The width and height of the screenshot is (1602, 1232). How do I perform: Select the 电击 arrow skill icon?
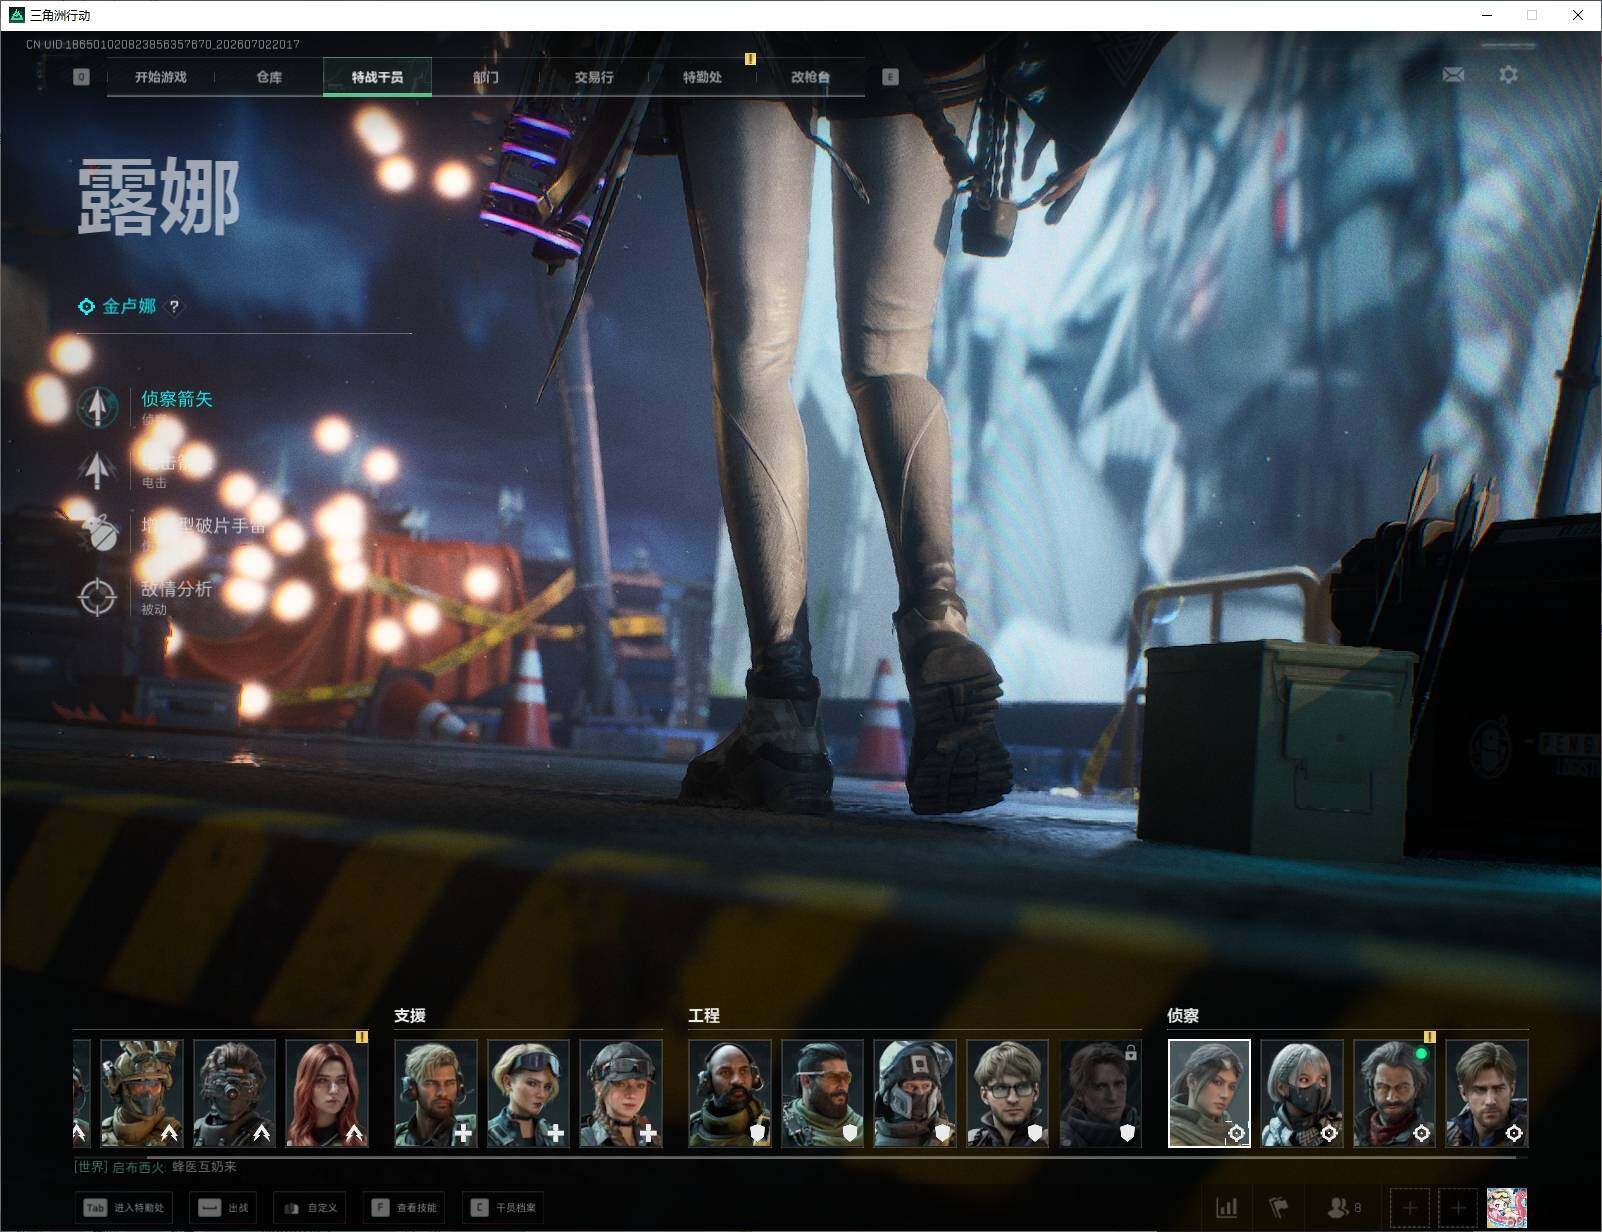[x=97, y=470]
